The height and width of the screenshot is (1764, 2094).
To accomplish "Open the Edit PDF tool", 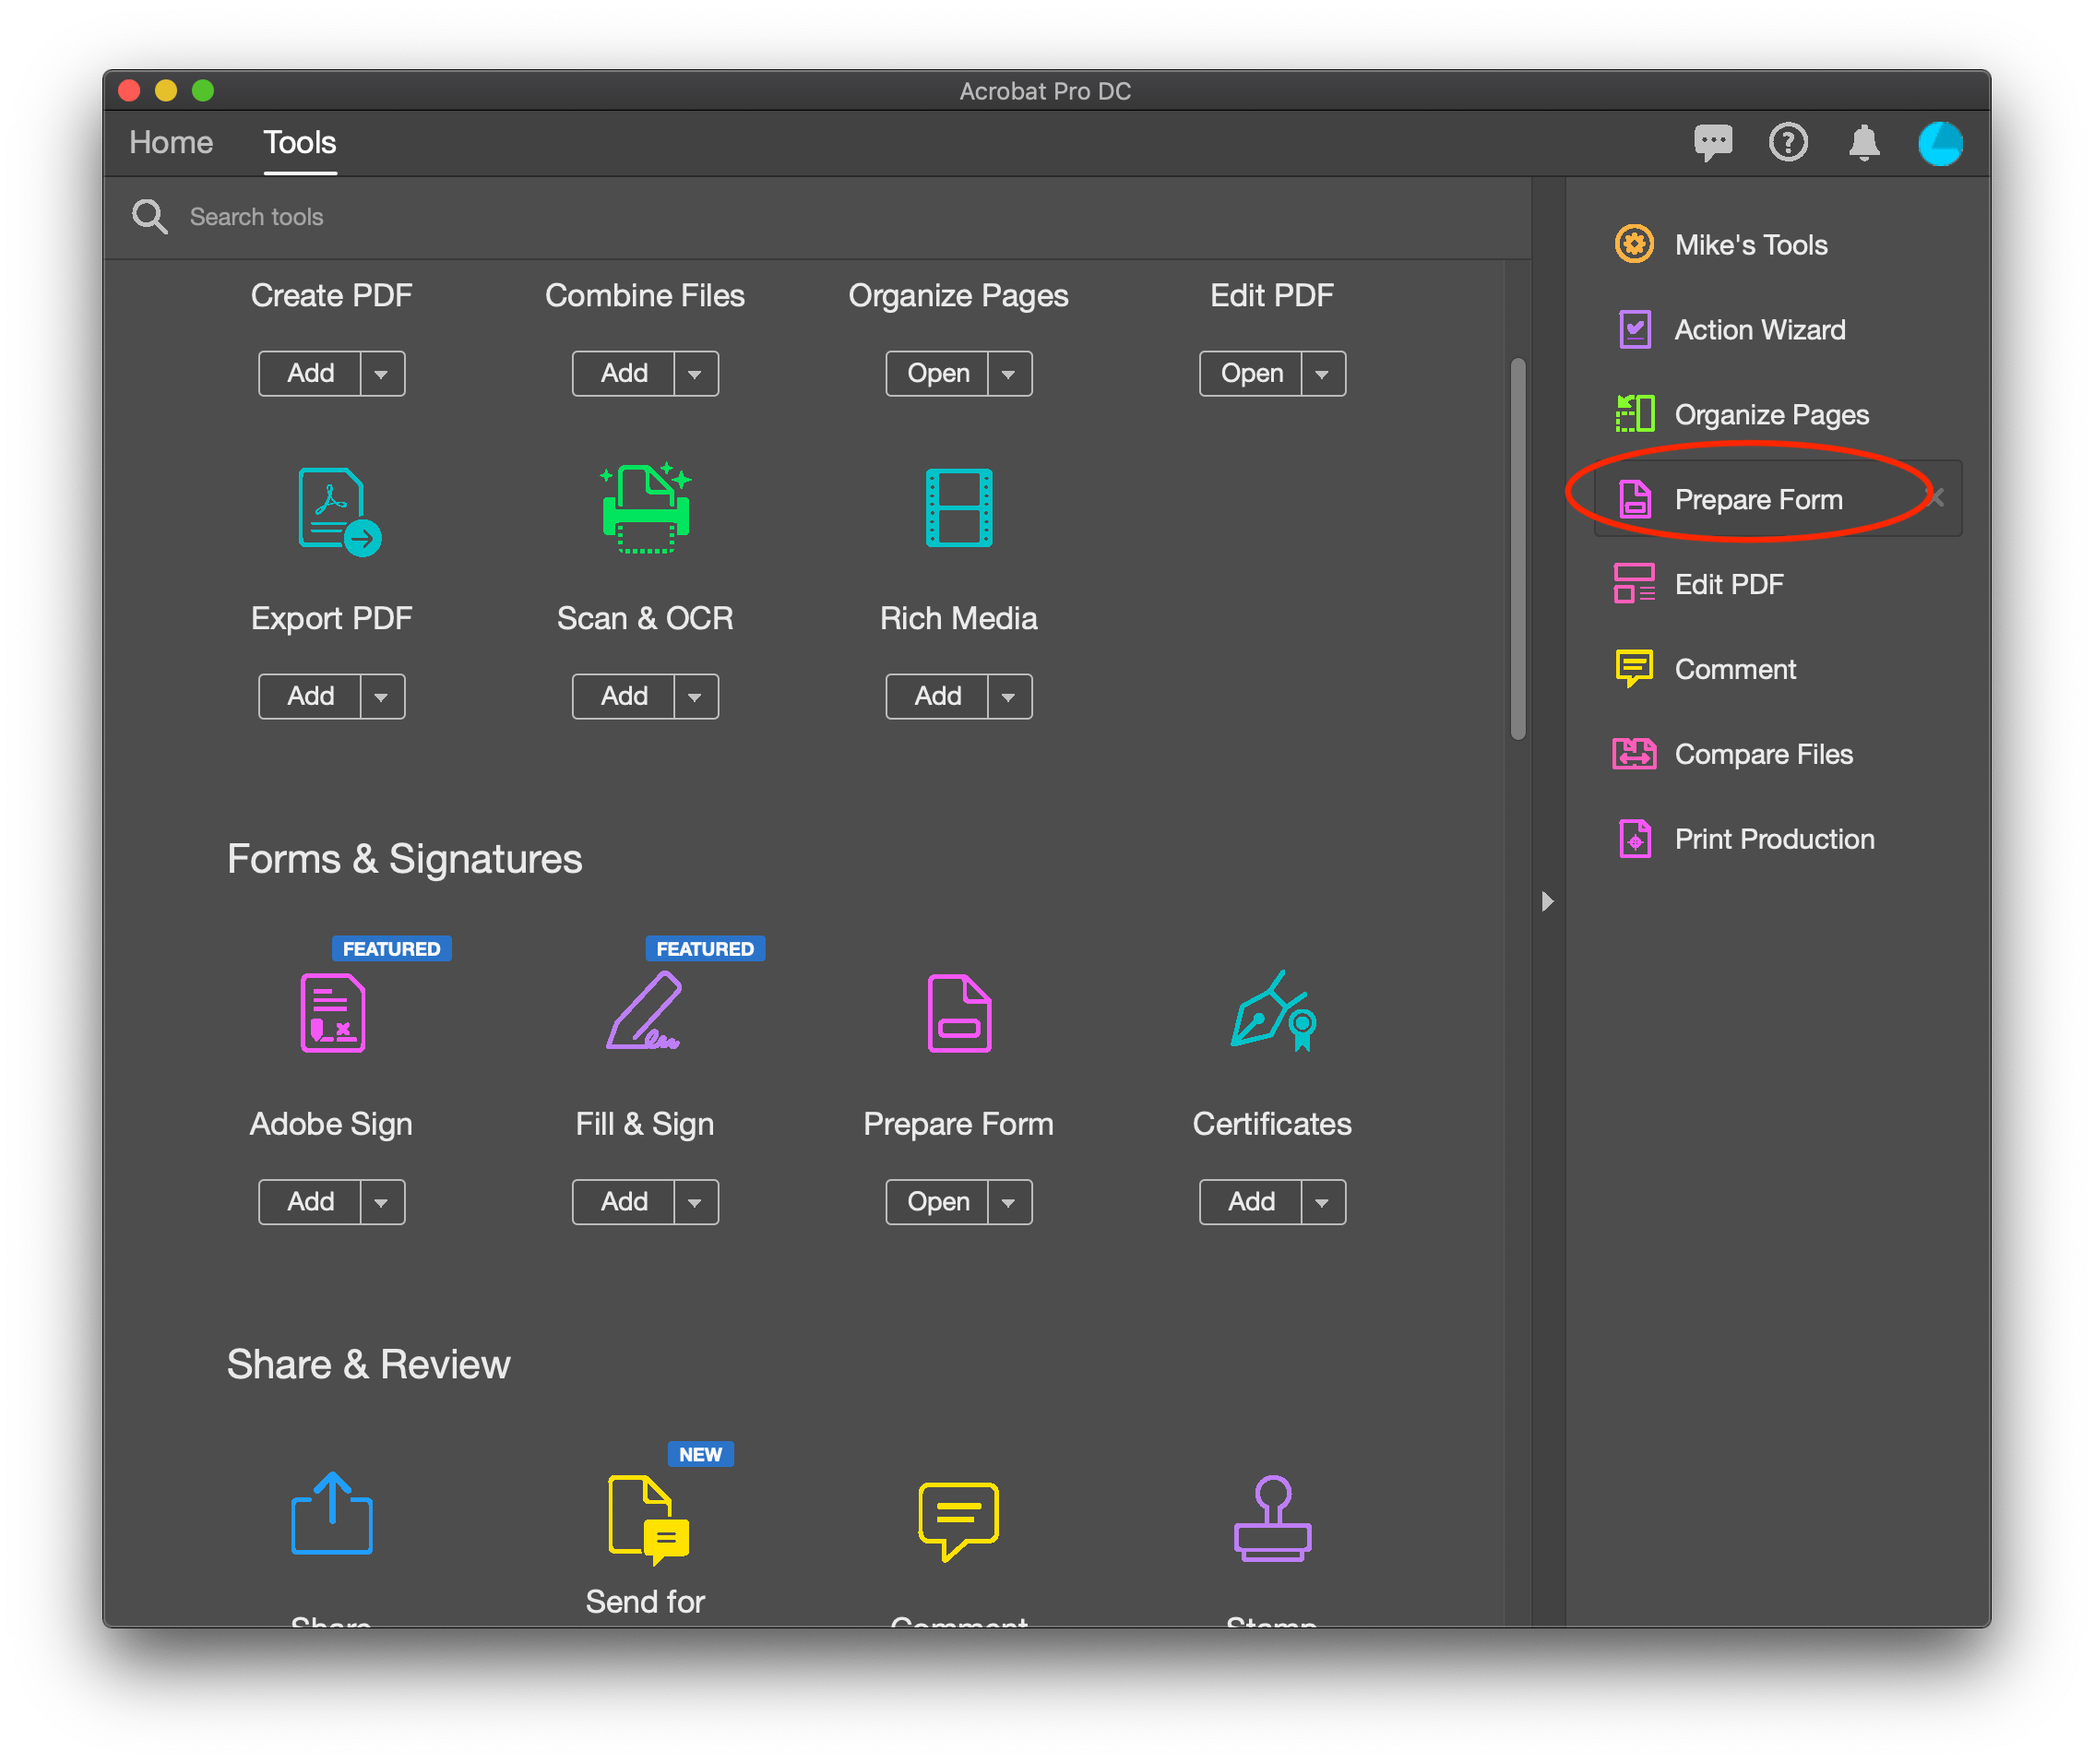I will click(1251, 373).
